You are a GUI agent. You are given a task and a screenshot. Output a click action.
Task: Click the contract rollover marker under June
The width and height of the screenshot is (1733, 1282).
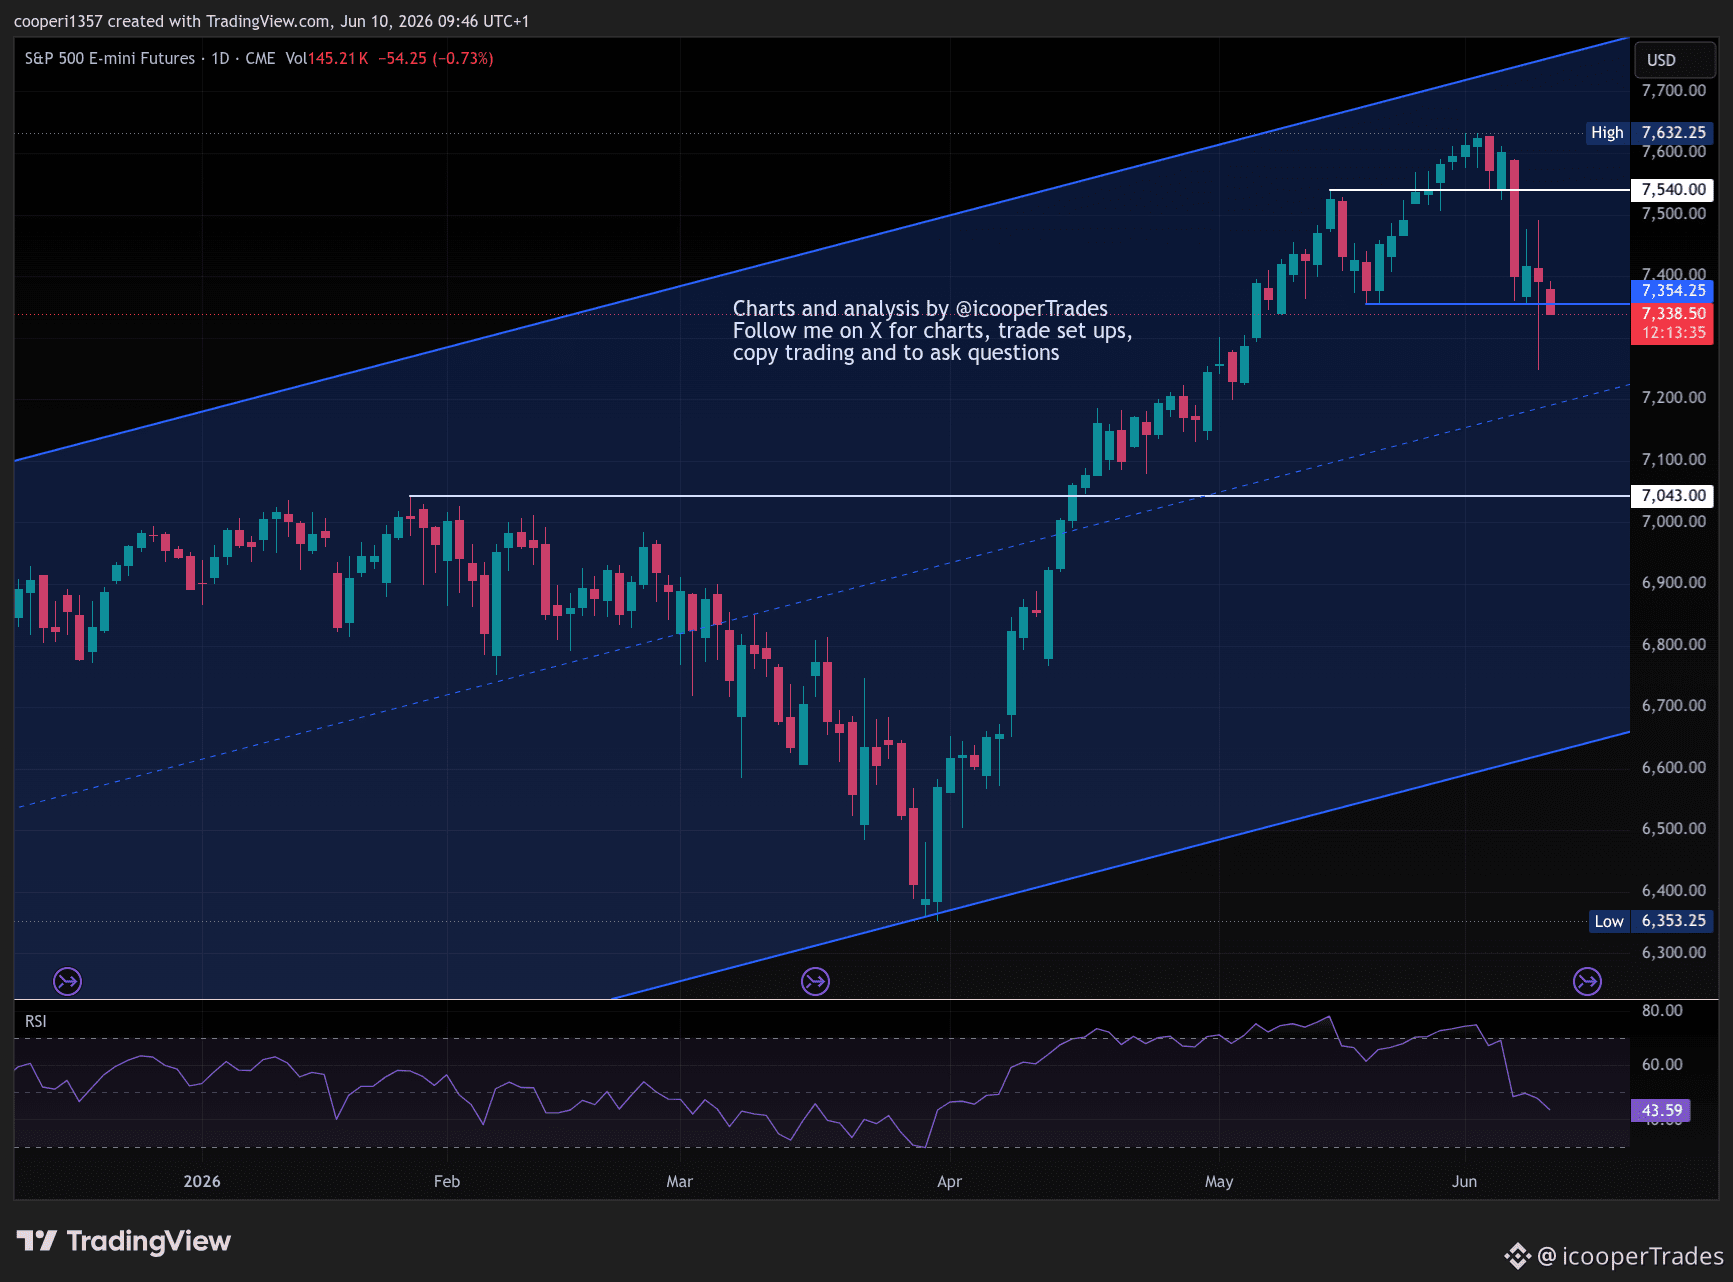1587,981
